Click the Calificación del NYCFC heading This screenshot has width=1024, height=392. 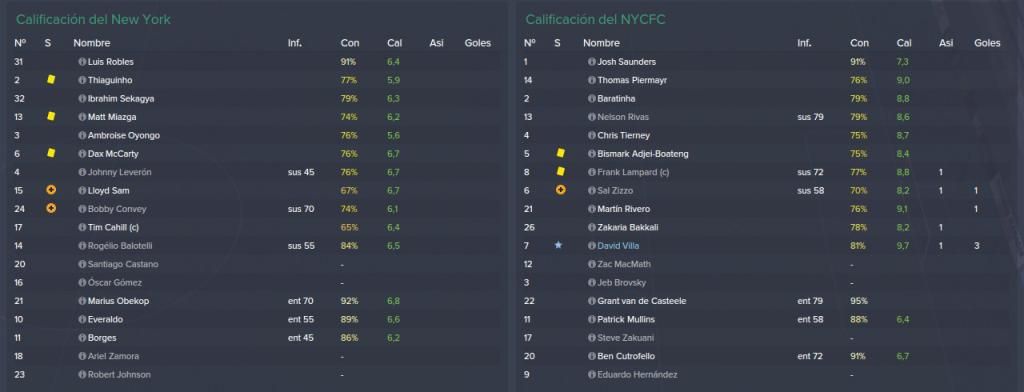coord(595,20)
